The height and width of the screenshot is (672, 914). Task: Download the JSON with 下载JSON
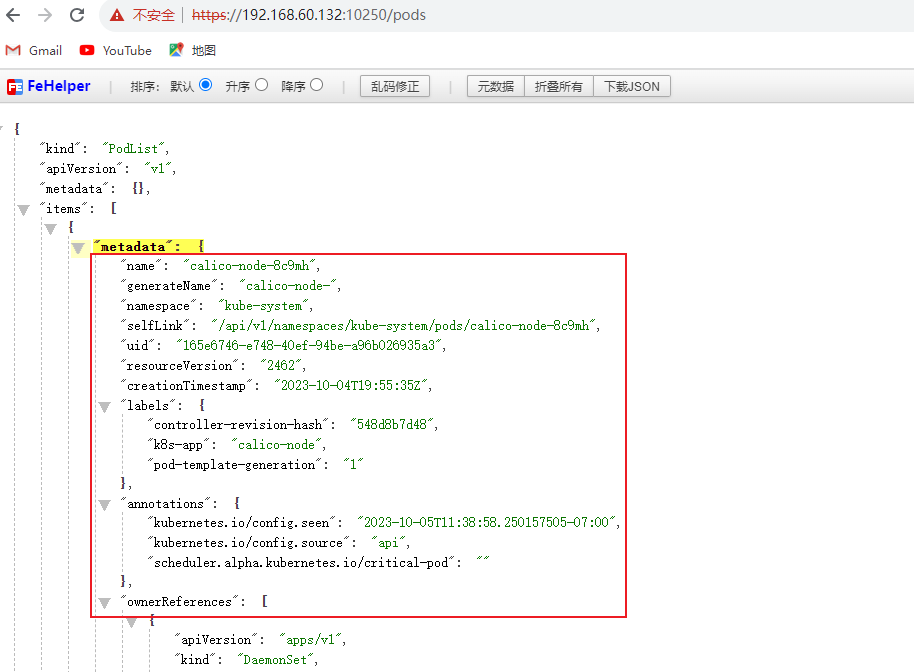click(x=632, y=86)
